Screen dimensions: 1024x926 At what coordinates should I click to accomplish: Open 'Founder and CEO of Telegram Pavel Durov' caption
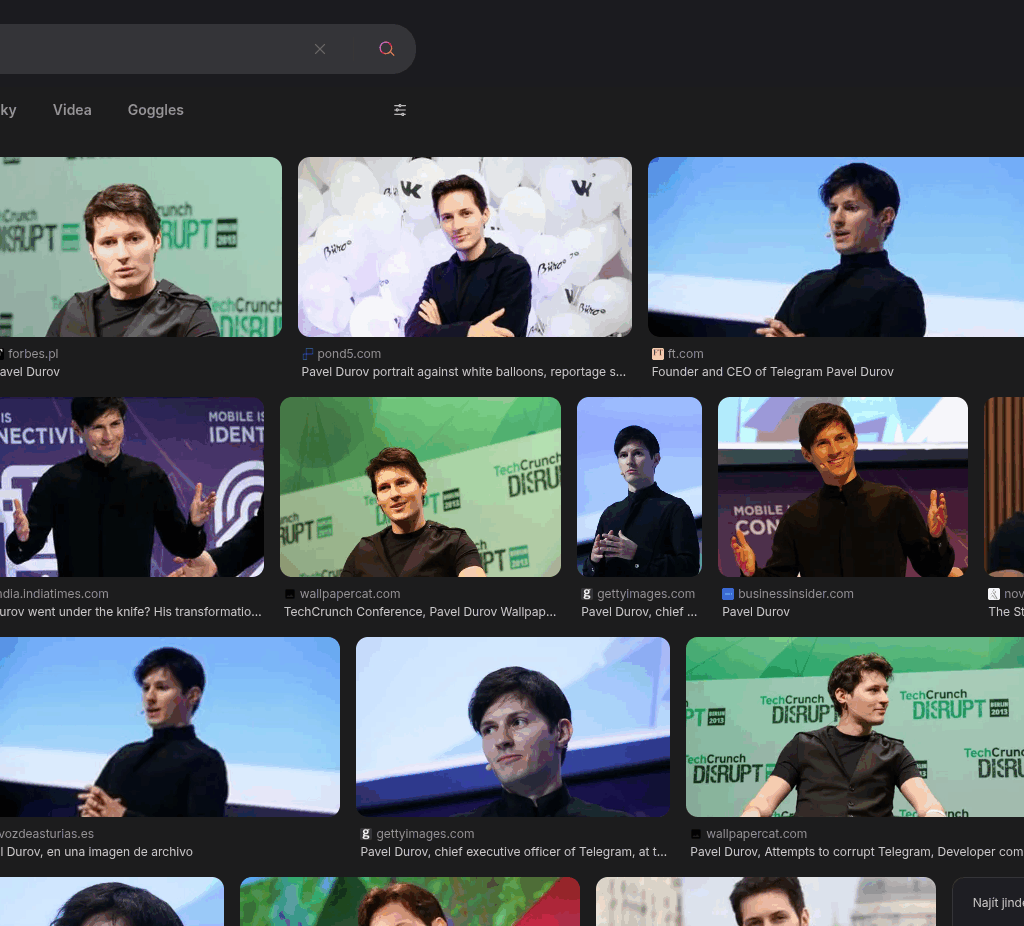pos(772,372)
